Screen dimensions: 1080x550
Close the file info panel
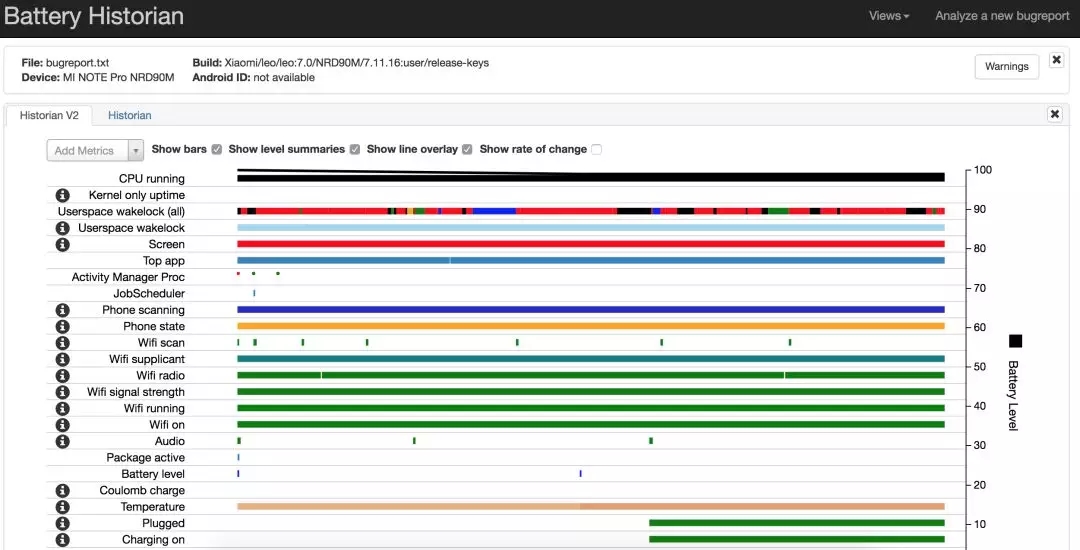tap(1056, 60)
